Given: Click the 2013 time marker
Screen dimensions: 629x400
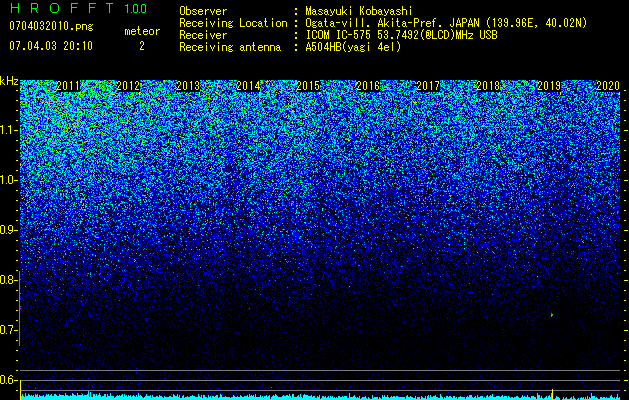Looking at the screenshot, I should pos(188,86).
